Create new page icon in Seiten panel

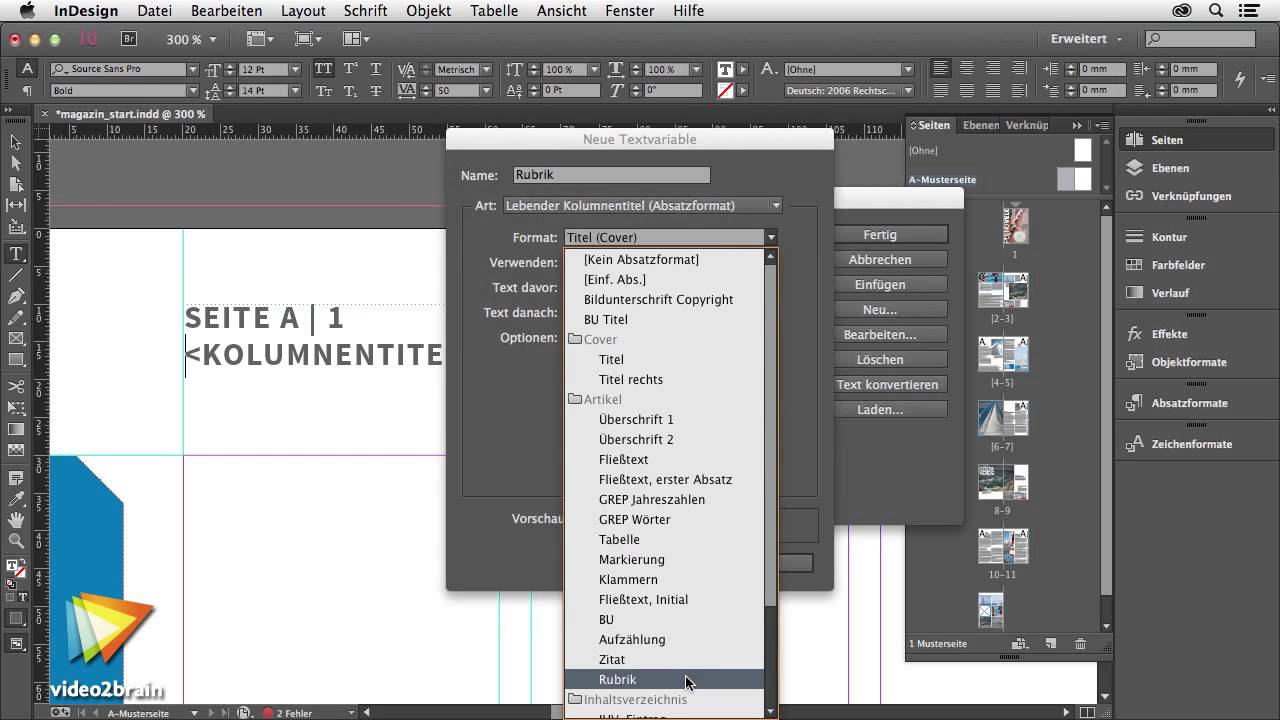click(x=1050, y=644)
